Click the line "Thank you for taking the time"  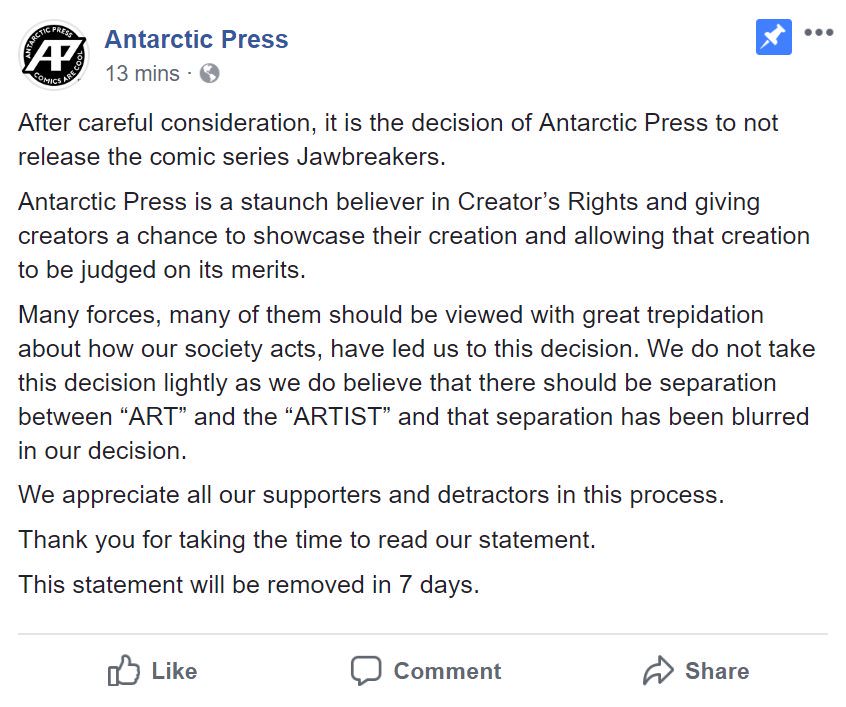[x=307, y=540]
